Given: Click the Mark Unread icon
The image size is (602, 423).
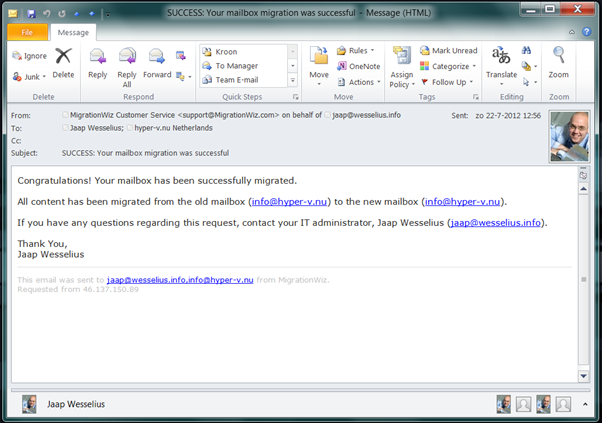Looking at the screenshot, I should 447,51.
